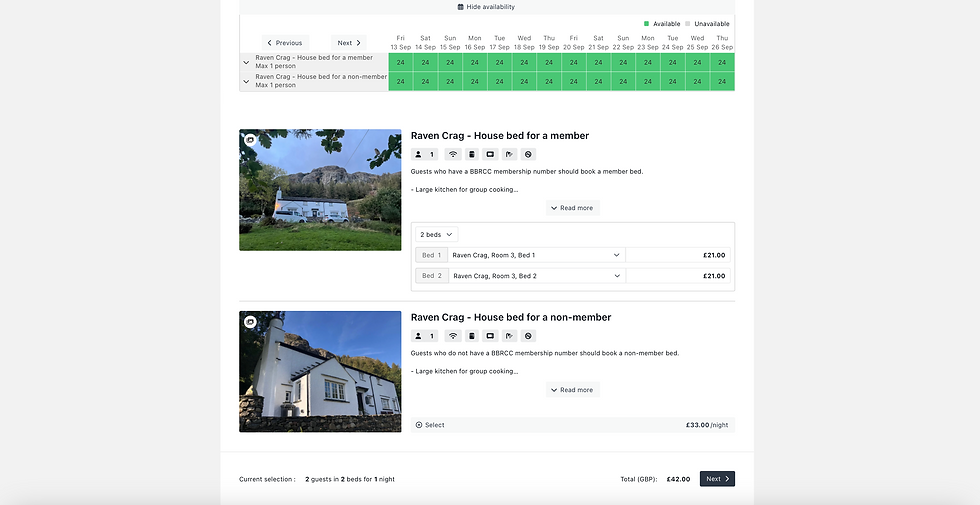980x505 pixels.
Task: Click the Bed 1 price £21.00
Action: (714, 255)
